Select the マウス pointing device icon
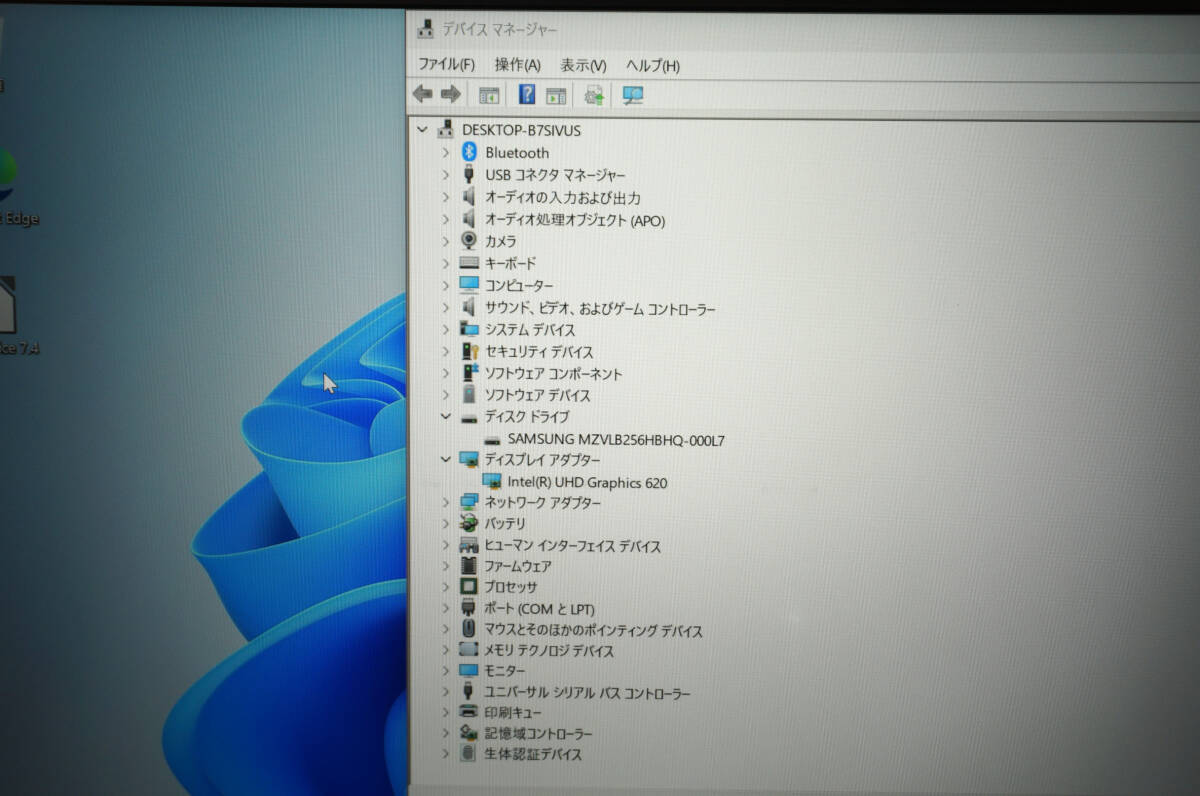This screenshot has width=1200, height=796. (469, 630)
